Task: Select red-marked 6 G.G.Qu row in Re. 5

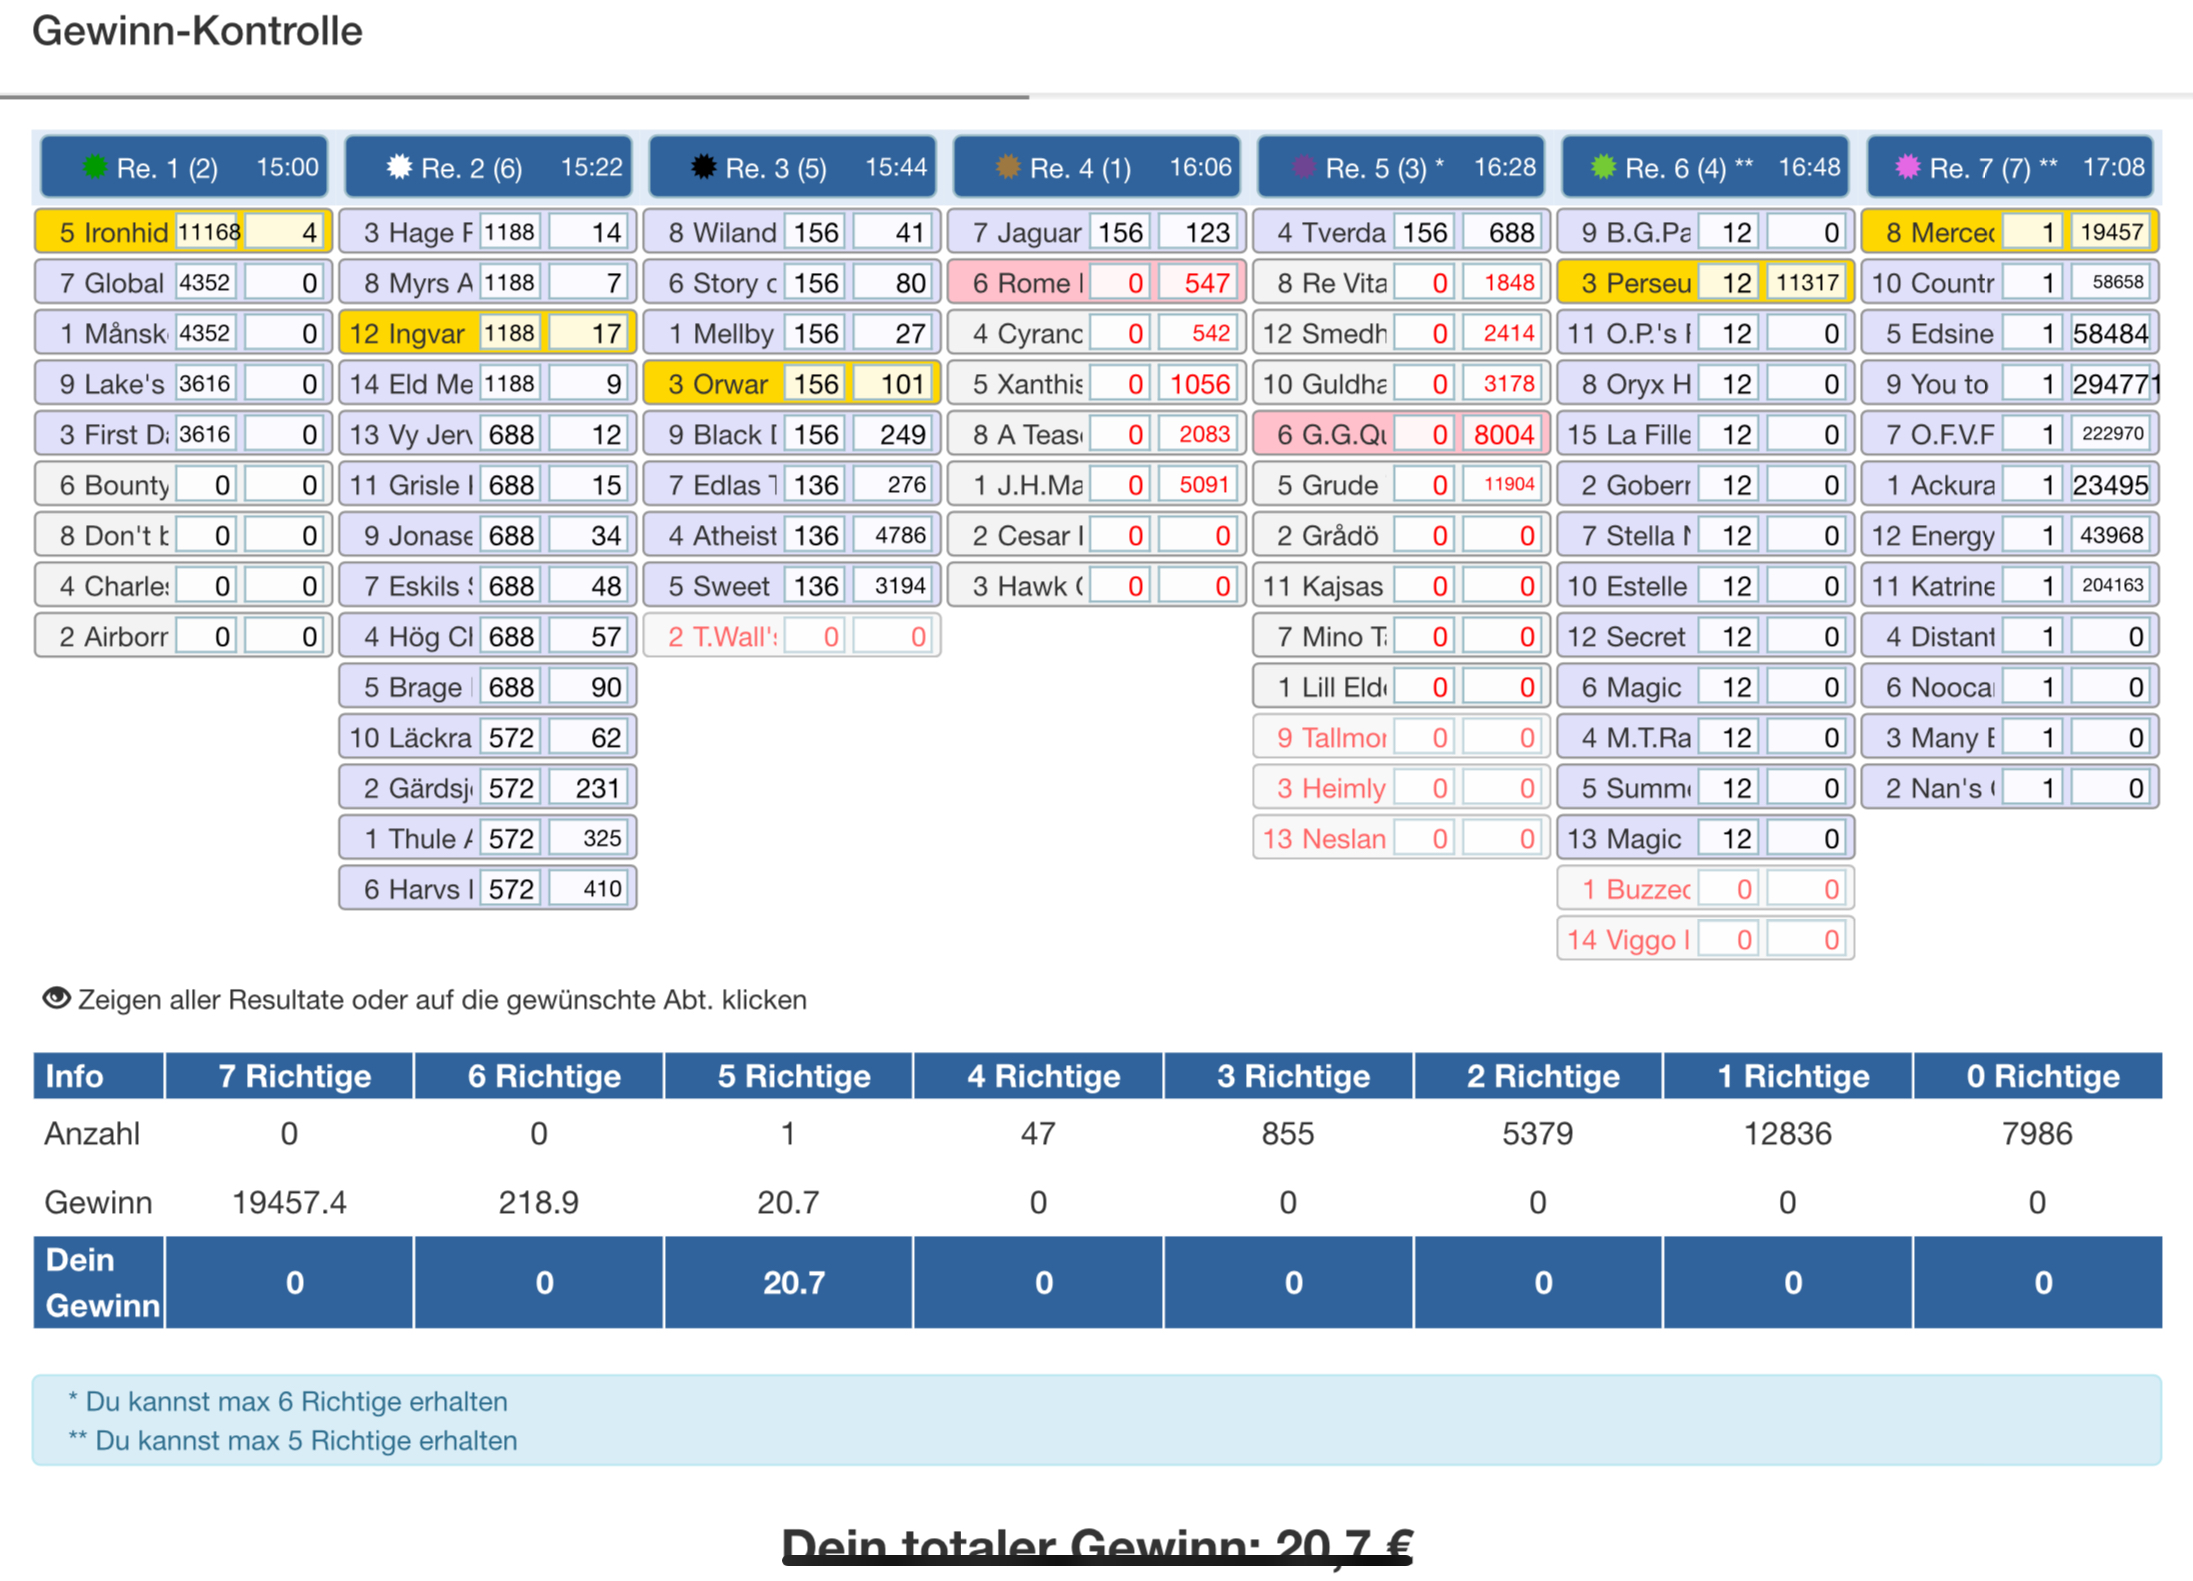Action: tap(1400, 434)
